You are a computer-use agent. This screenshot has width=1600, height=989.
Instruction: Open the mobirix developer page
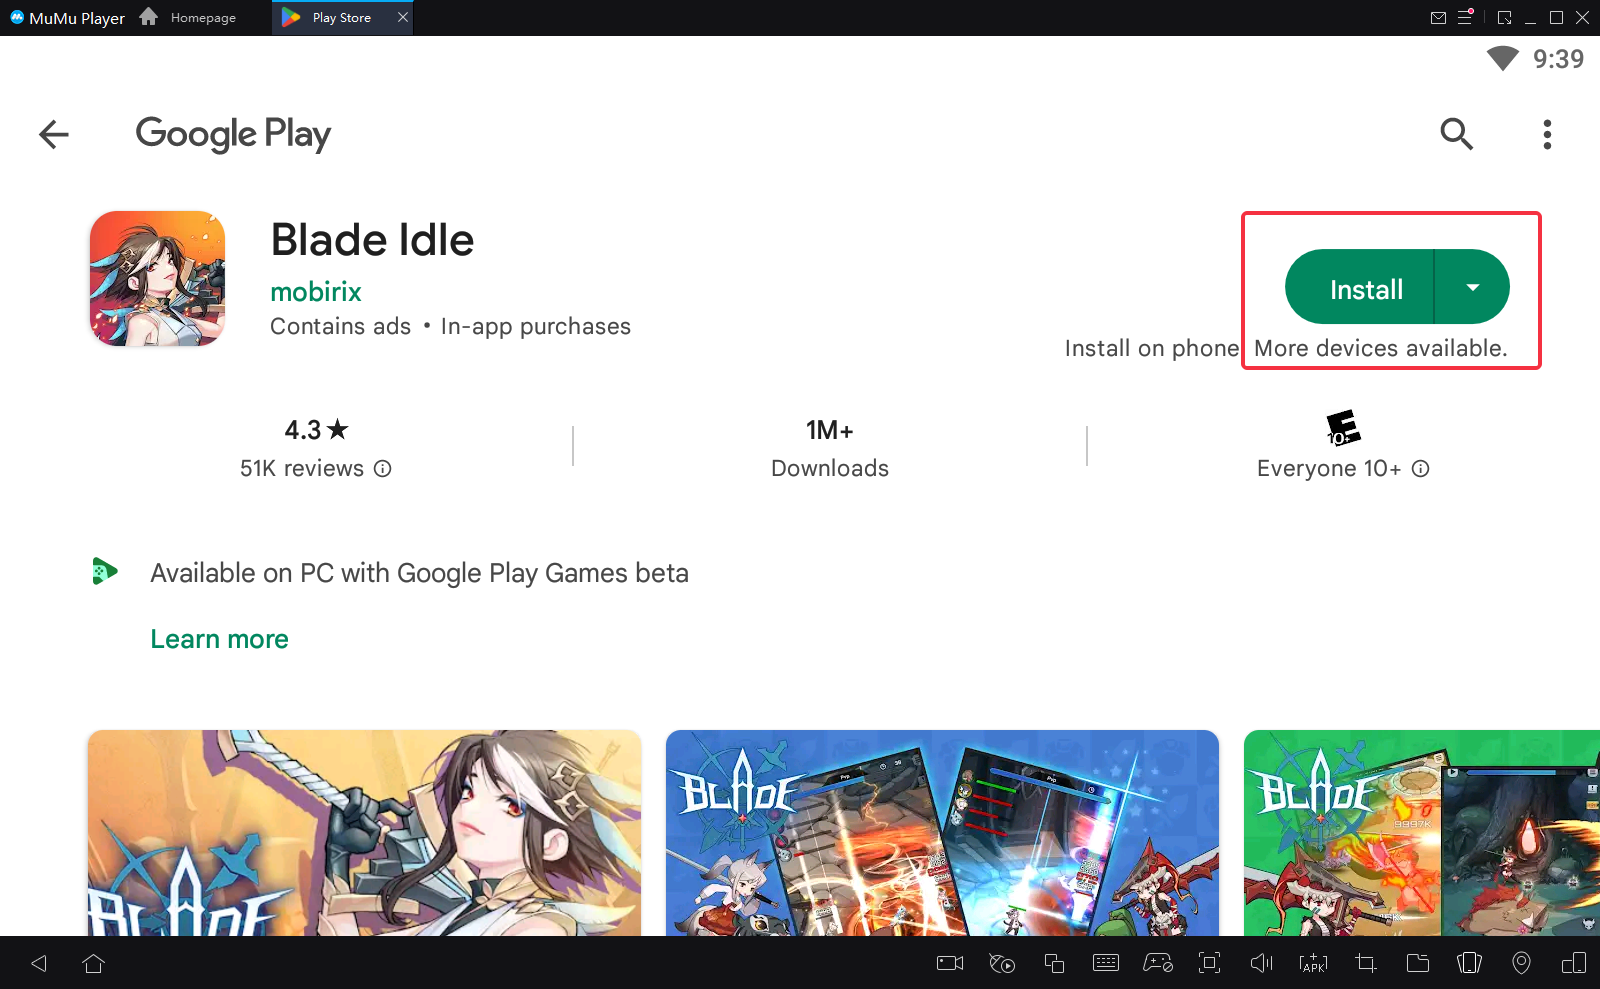click(x=316, y=291)
